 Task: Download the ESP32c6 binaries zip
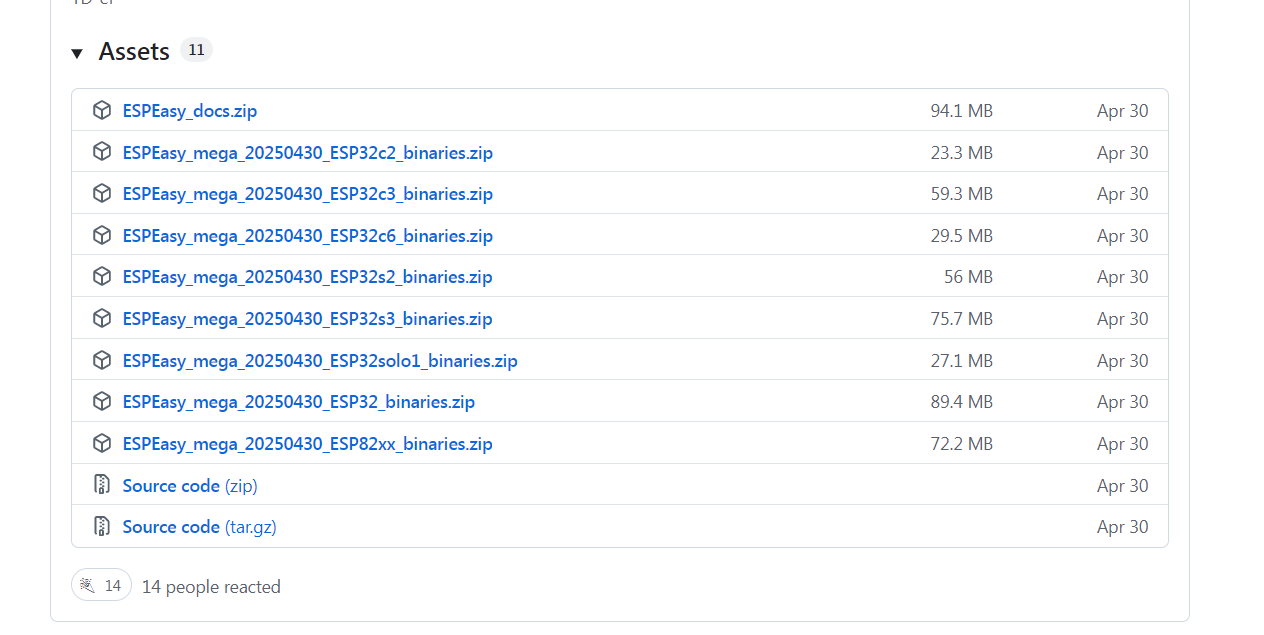(307, 236)
